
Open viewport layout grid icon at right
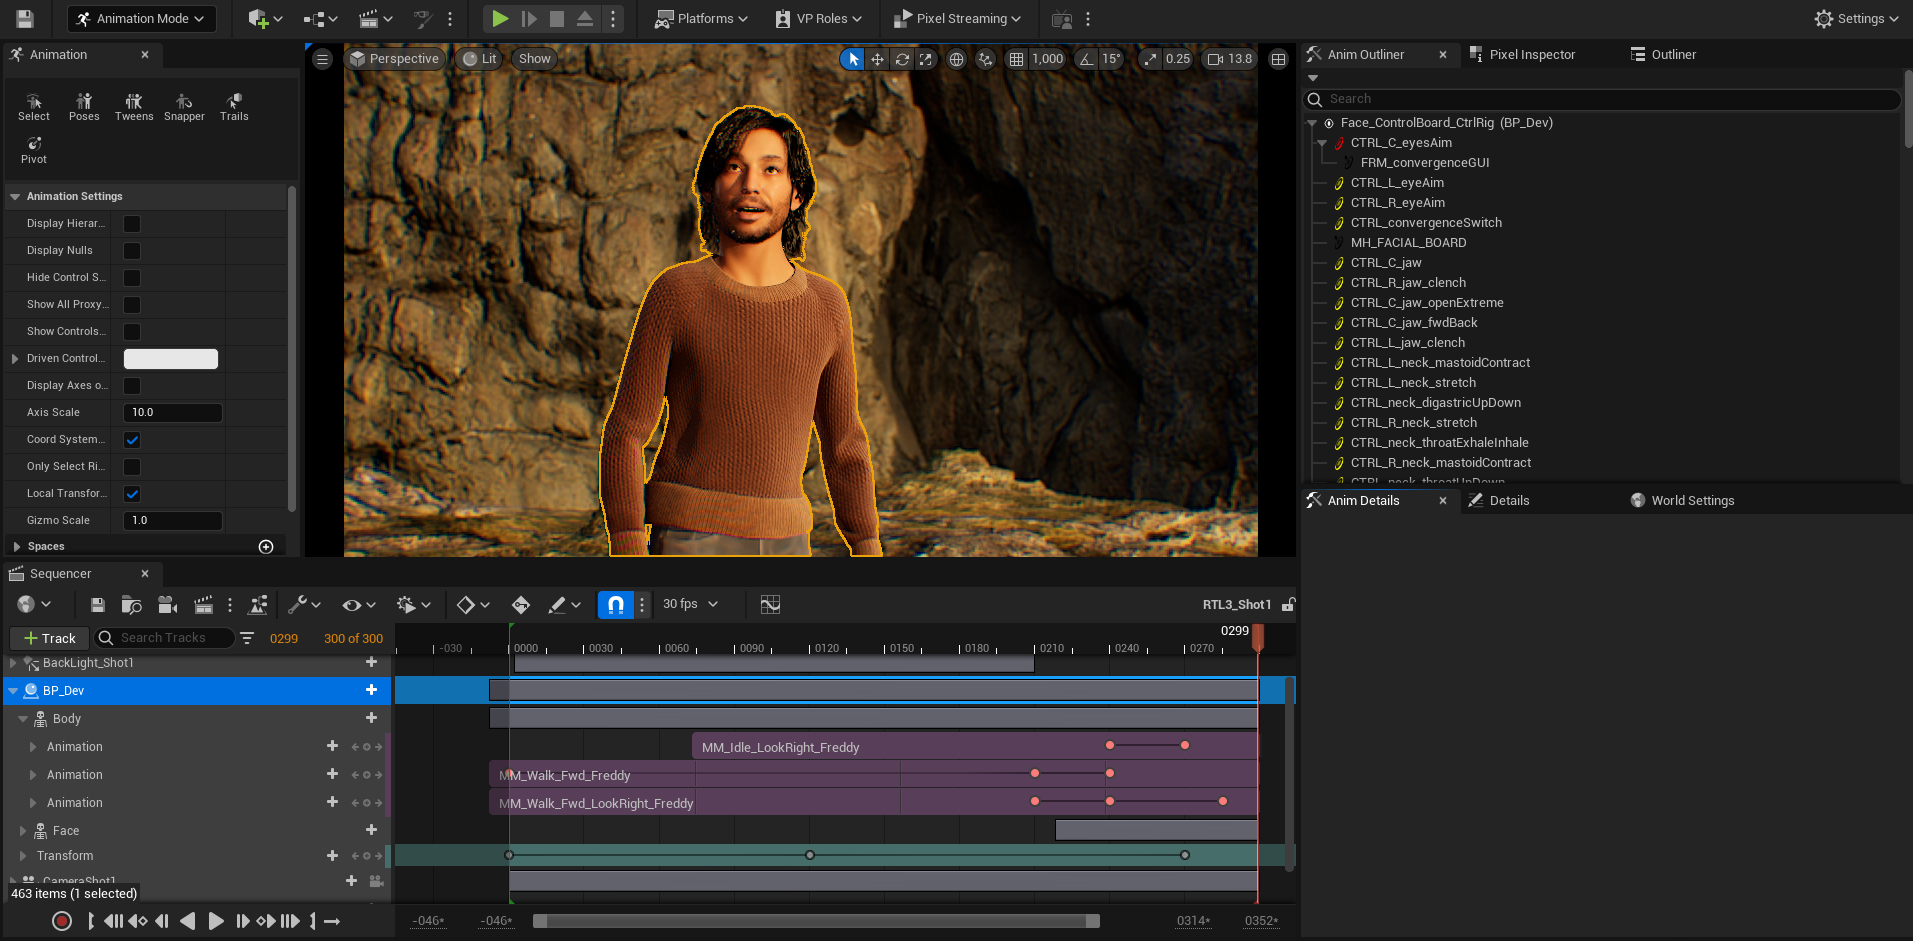pos(1278,59)
